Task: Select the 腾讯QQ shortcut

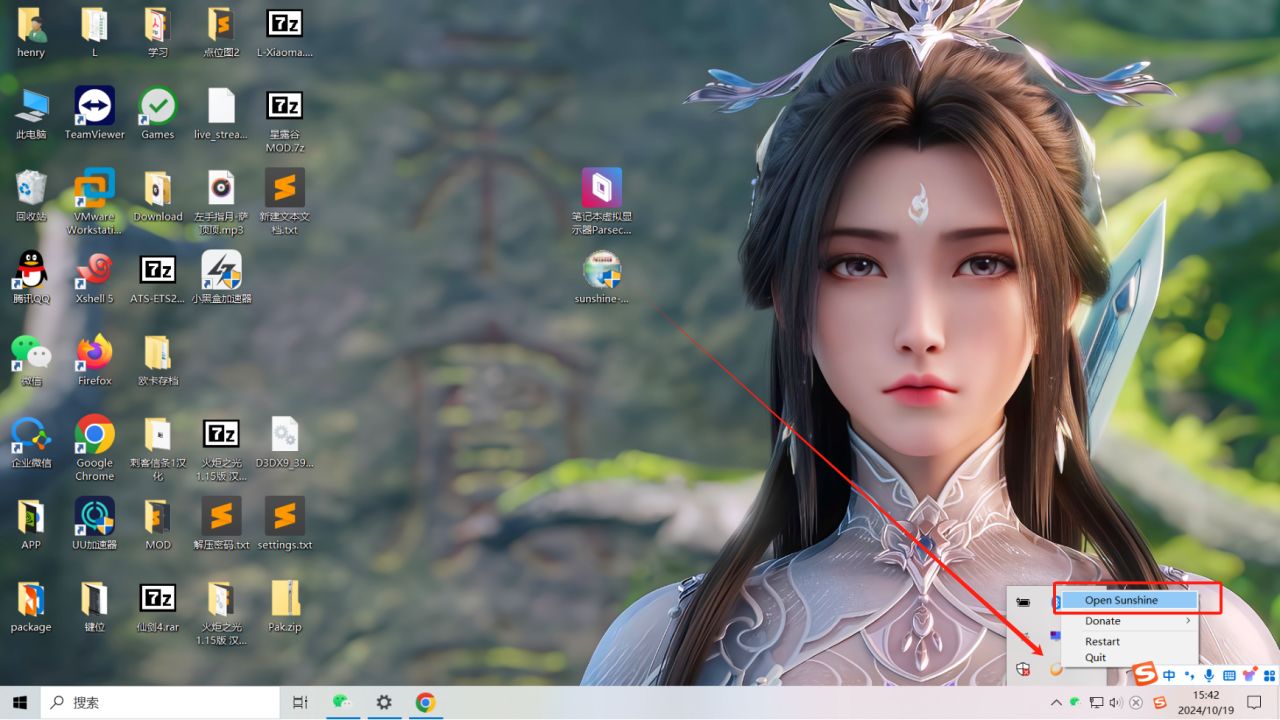Action: coord(31,278)
